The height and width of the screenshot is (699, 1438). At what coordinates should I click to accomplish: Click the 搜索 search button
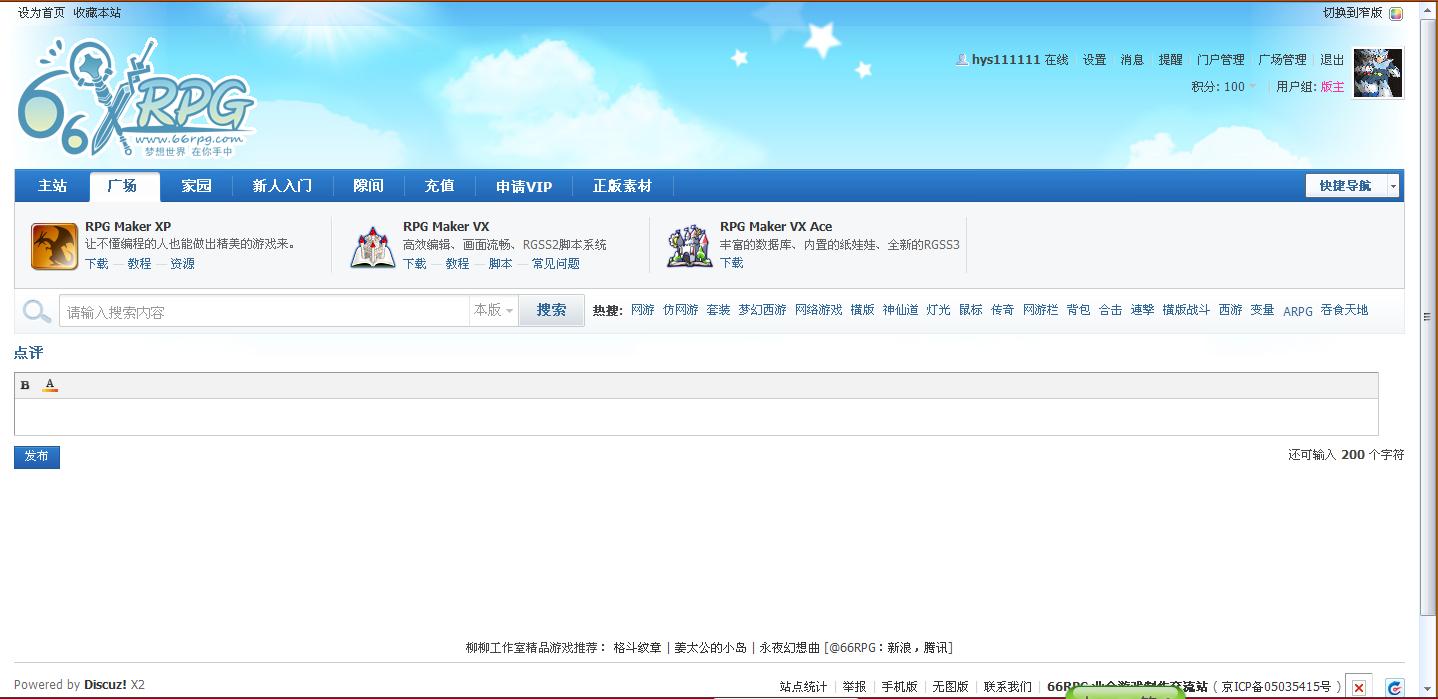coord(551,310)
